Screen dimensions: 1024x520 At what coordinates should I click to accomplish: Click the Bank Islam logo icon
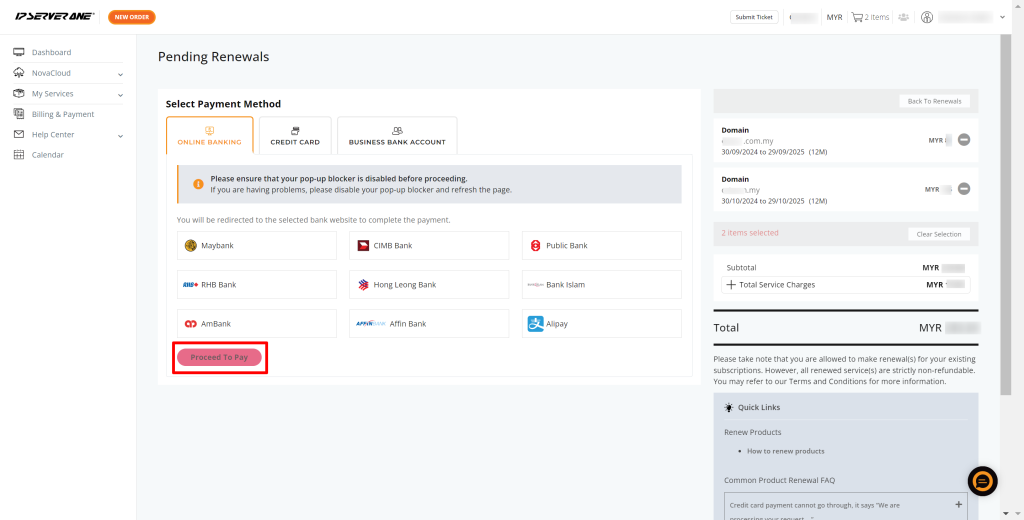point(536,285)
